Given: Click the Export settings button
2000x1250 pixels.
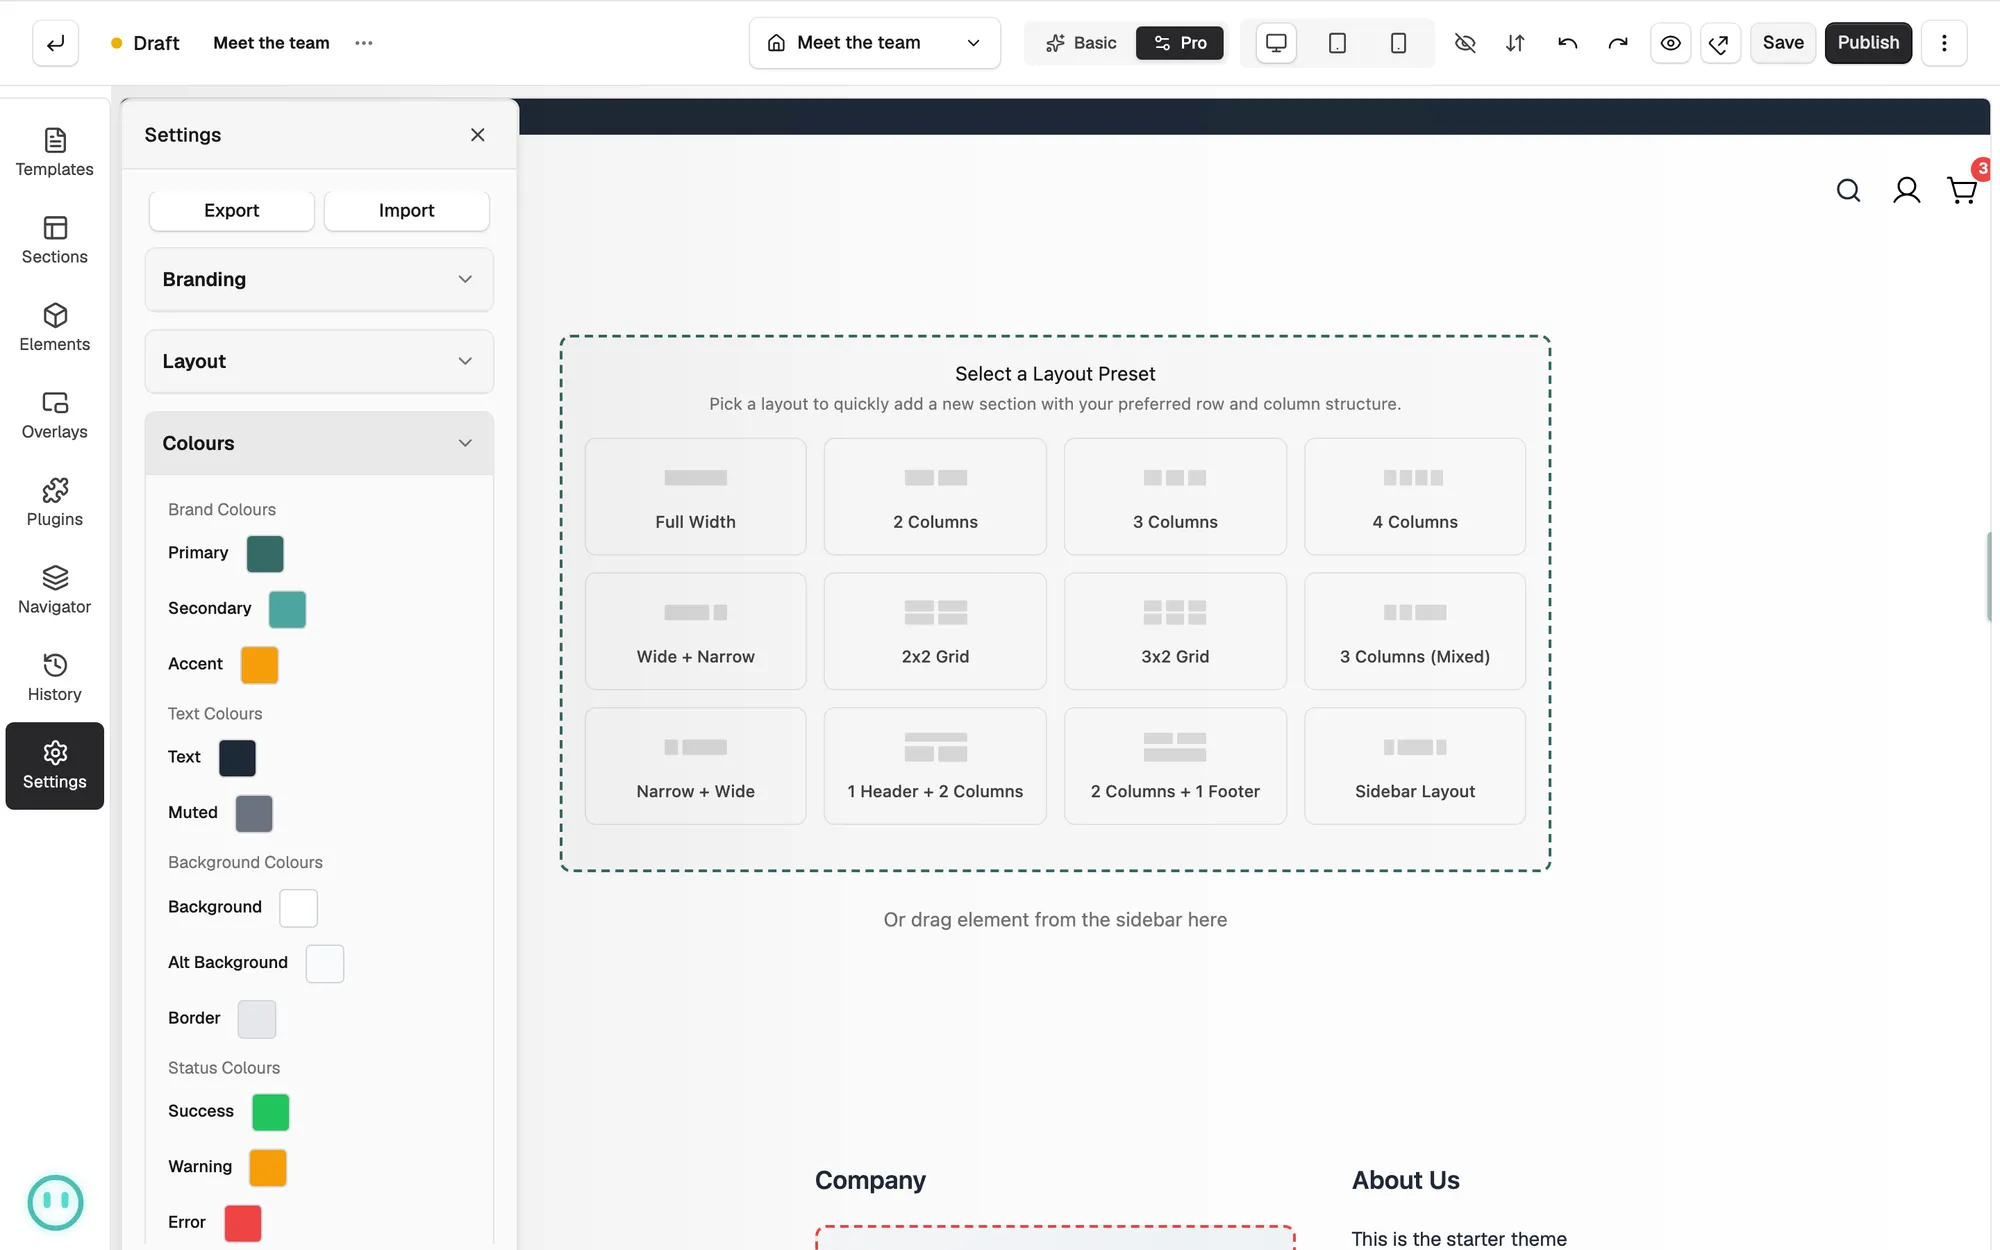Looking at the screenshot, I should [x=231, y=210].
